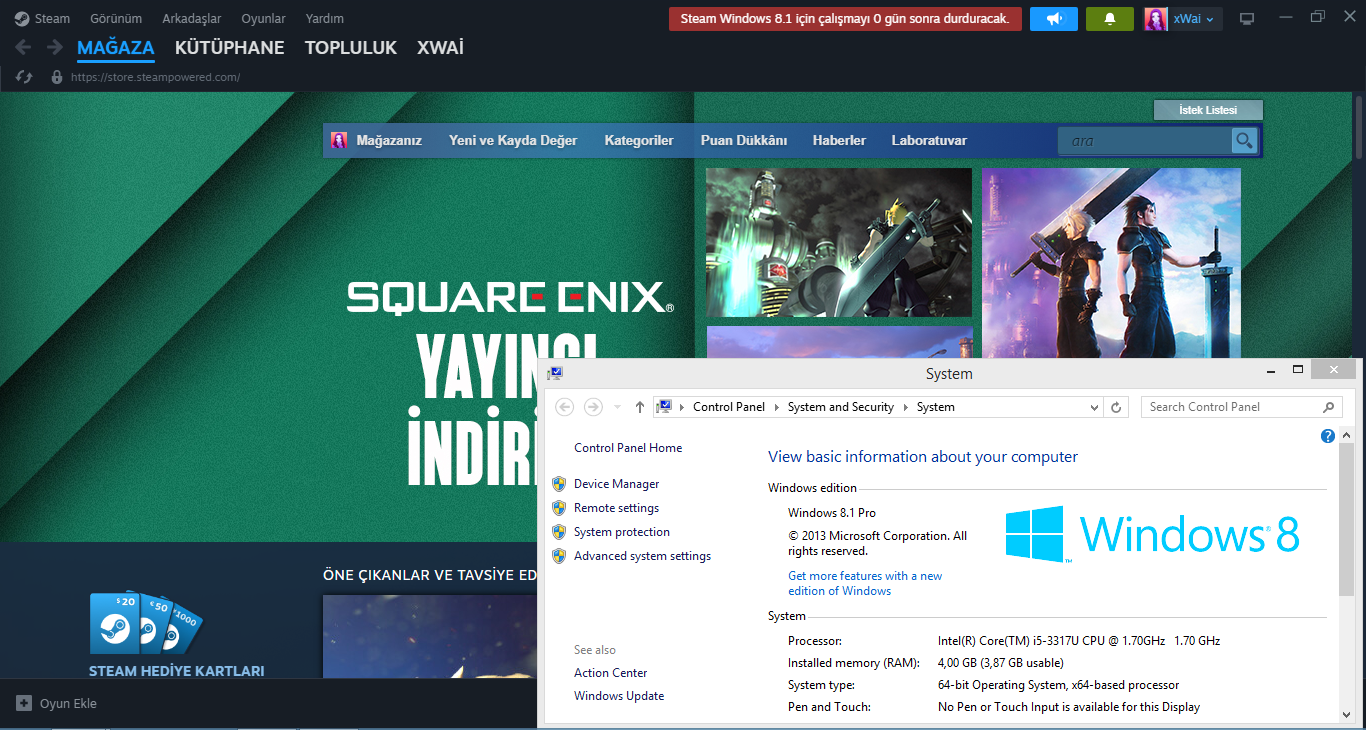Click the shield icon beside System protection
Screen dimensions: 1366x730
pyautogui.click(x=559, y=532)
